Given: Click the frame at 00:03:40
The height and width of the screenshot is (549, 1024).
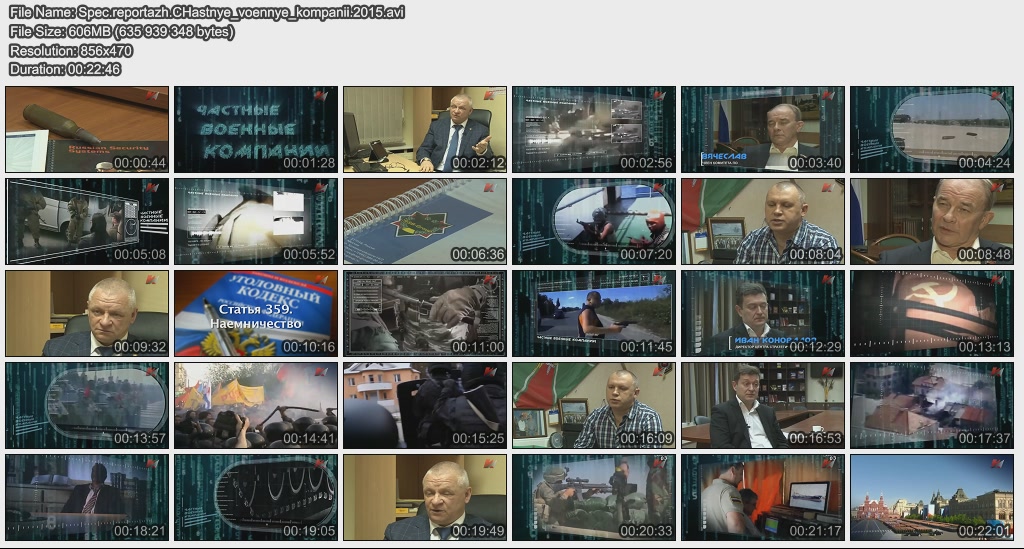Looking at the screenshot, I should click(x=763, y=129).
